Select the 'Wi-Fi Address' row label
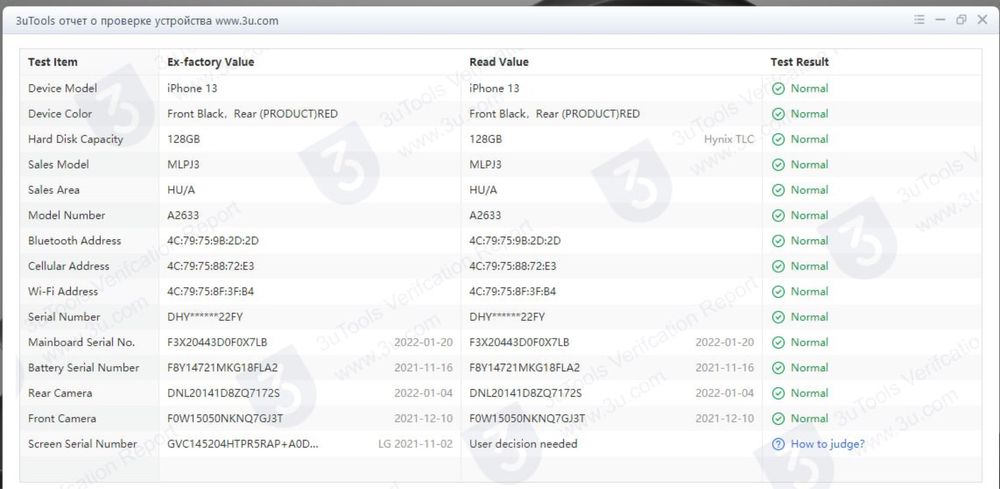The height and width of the screenshot is (489, 1000). click(62, 291)
